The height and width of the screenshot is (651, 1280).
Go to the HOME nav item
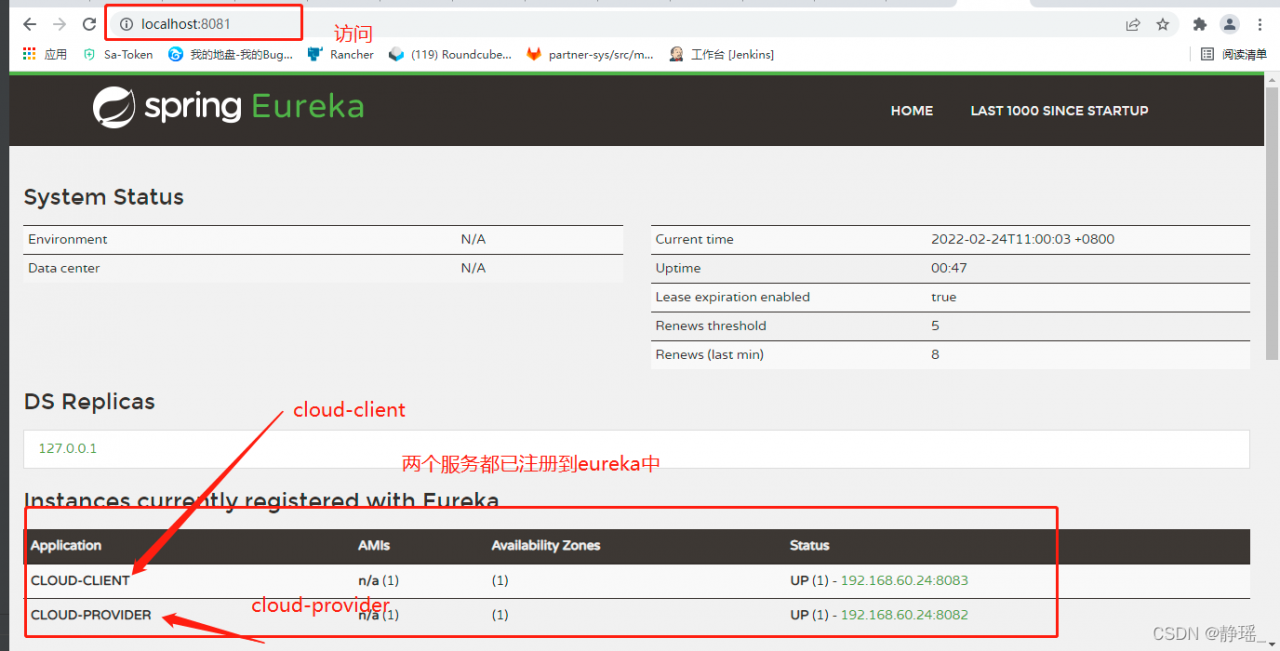pyautogui.click(x=912, y=111)
